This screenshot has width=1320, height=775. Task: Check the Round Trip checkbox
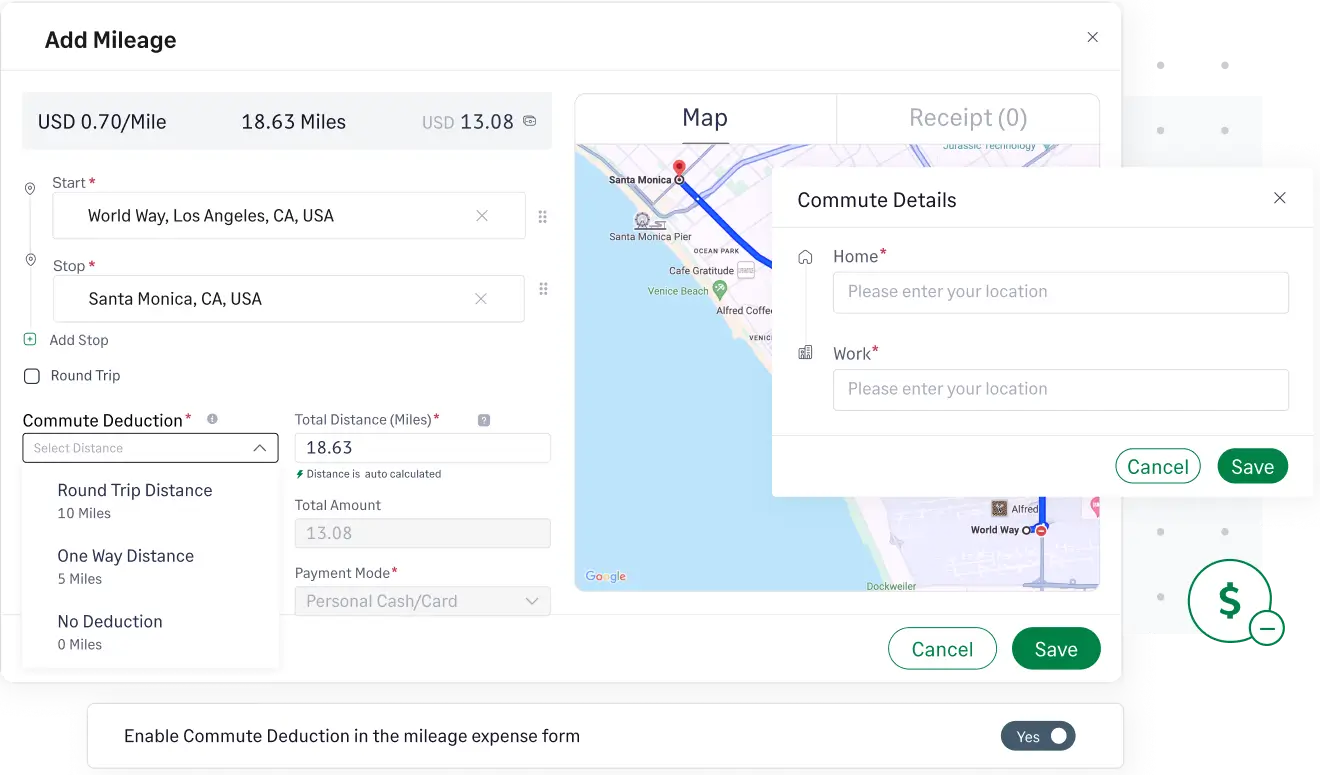32,376
